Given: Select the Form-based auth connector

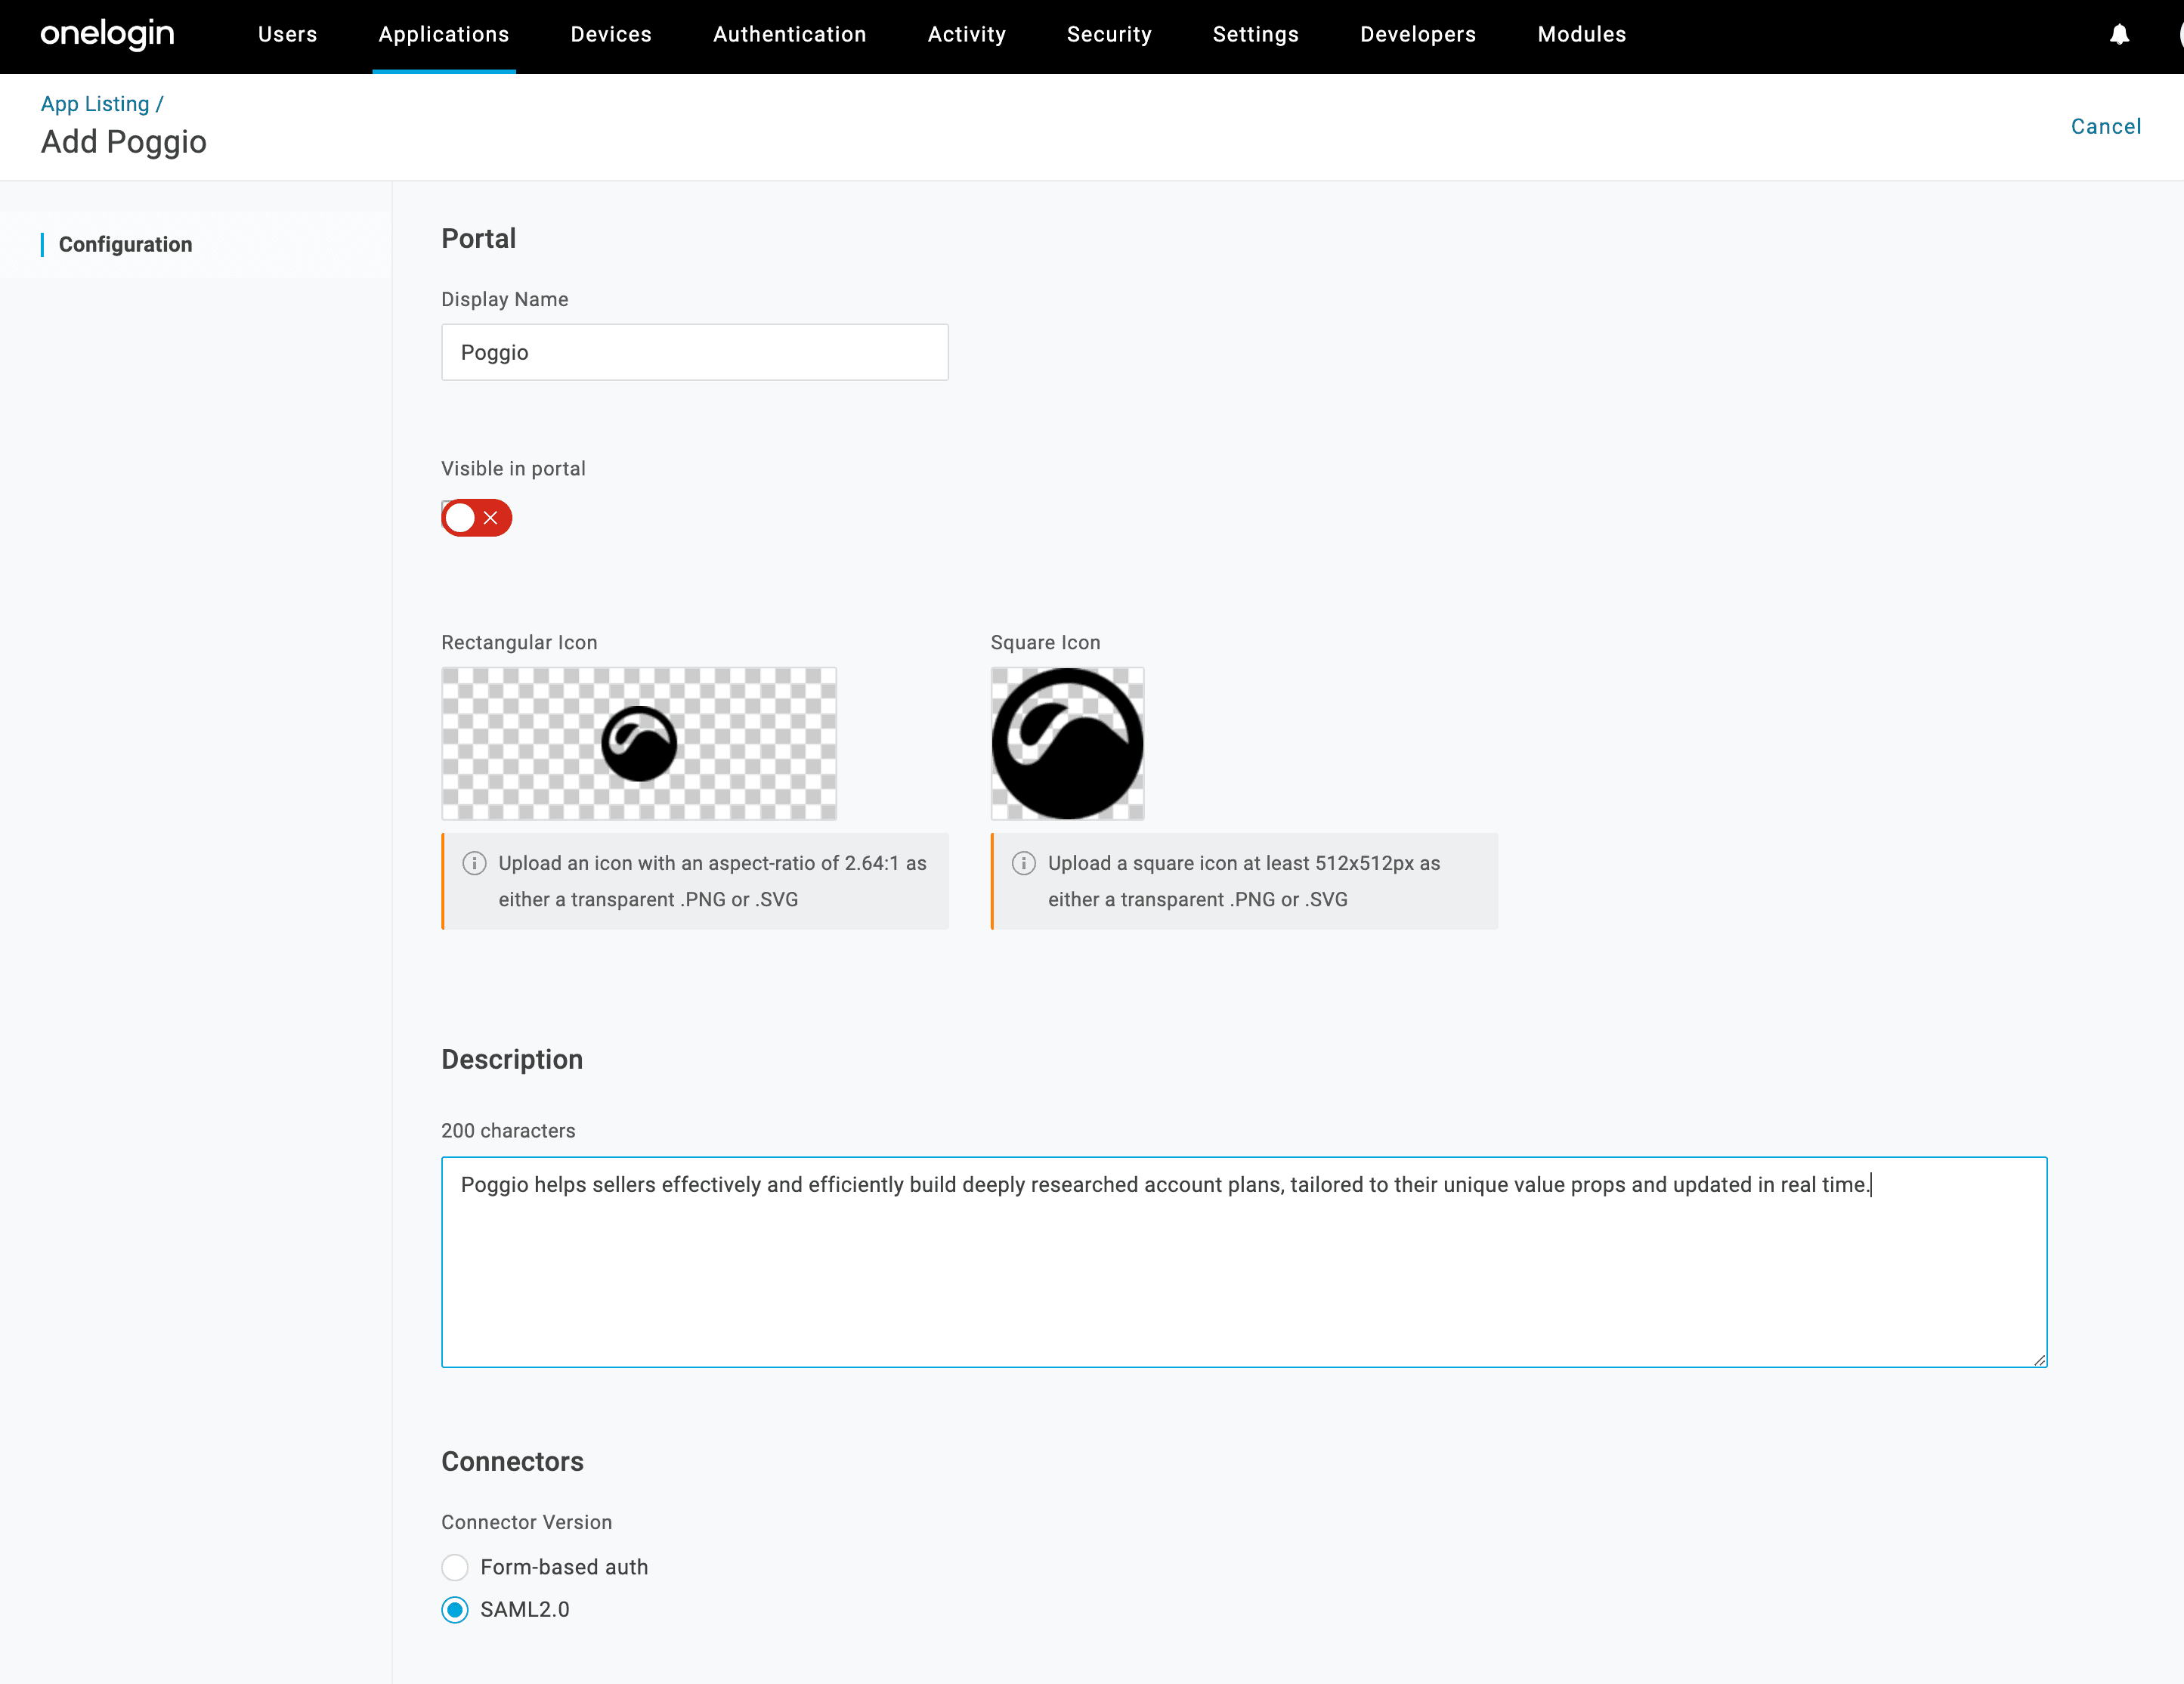Looking at the screenshot, I should (455, 1567).
